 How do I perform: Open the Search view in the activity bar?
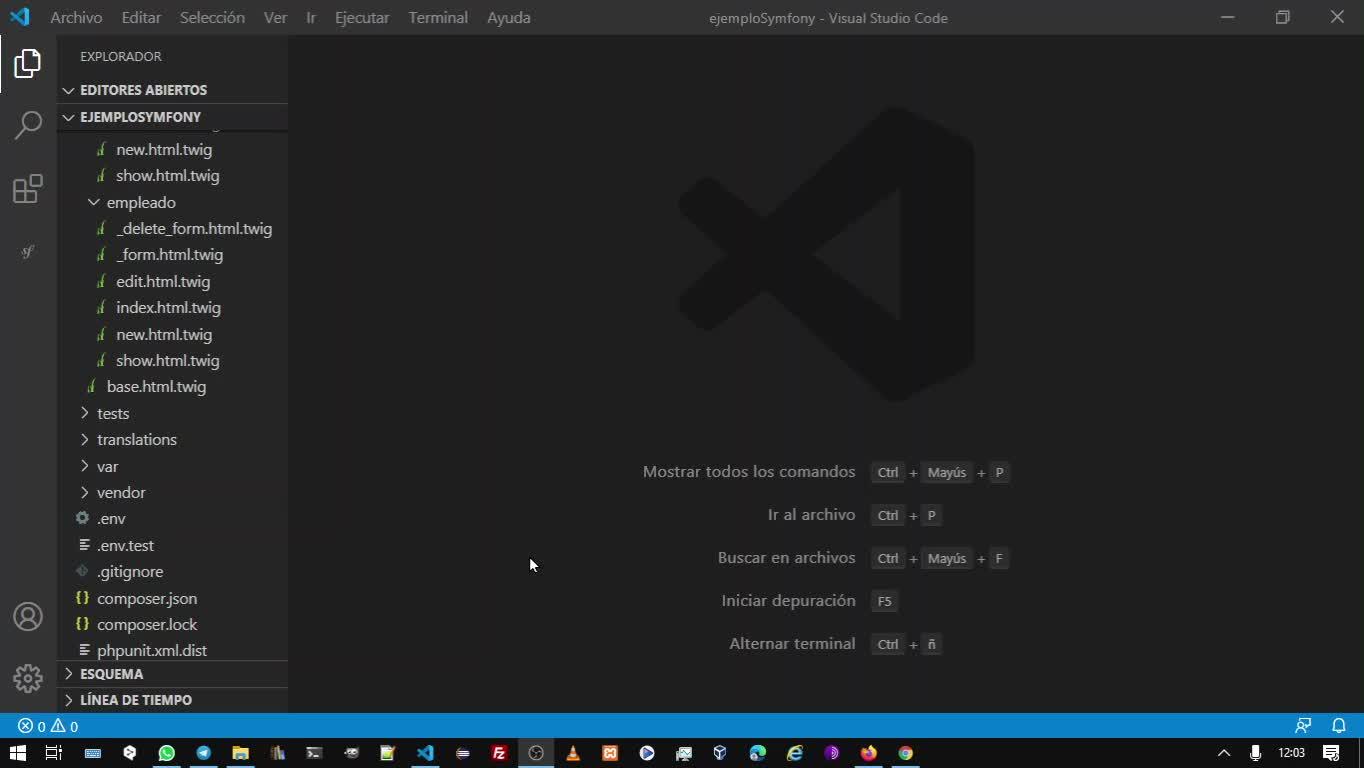[28, 125]
